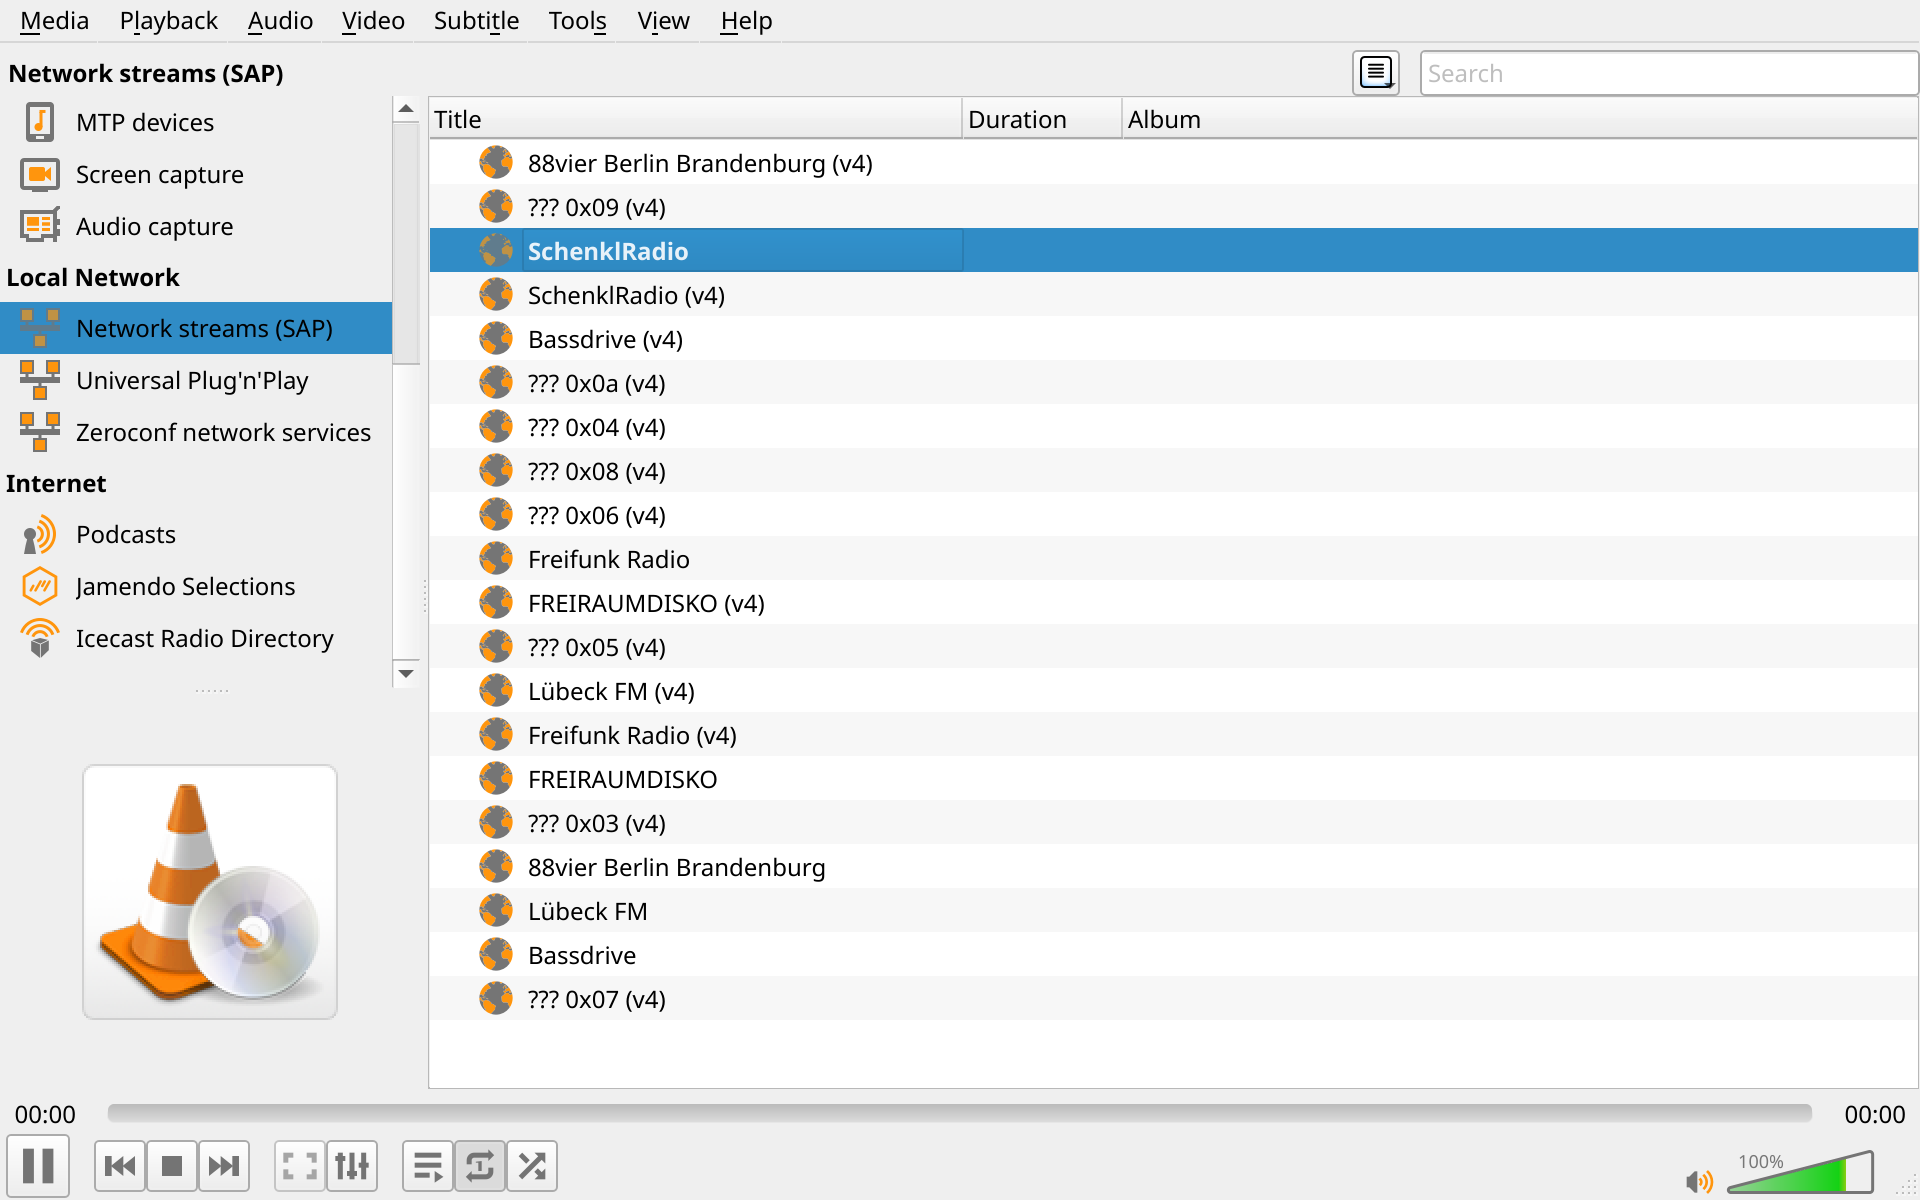The height and width of the screenshot is (1200, 1920).
Task: Click the Audio capture icon
Action: 40,226
